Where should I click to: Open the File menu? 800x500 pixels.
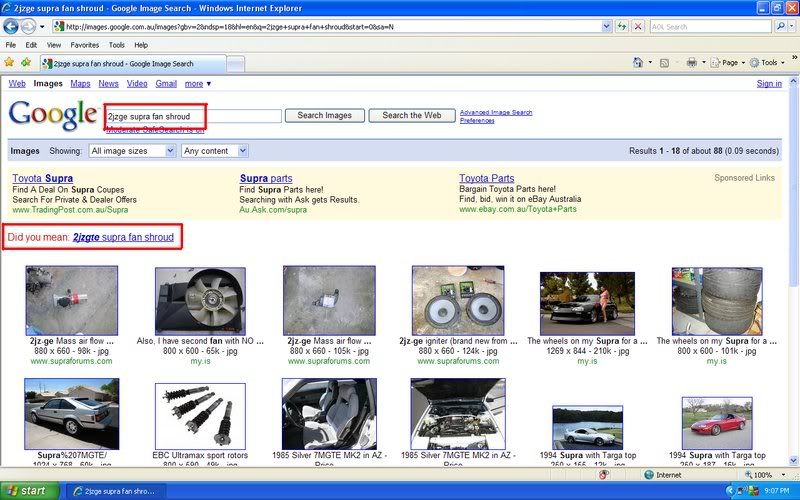click(x=11, y=45)
